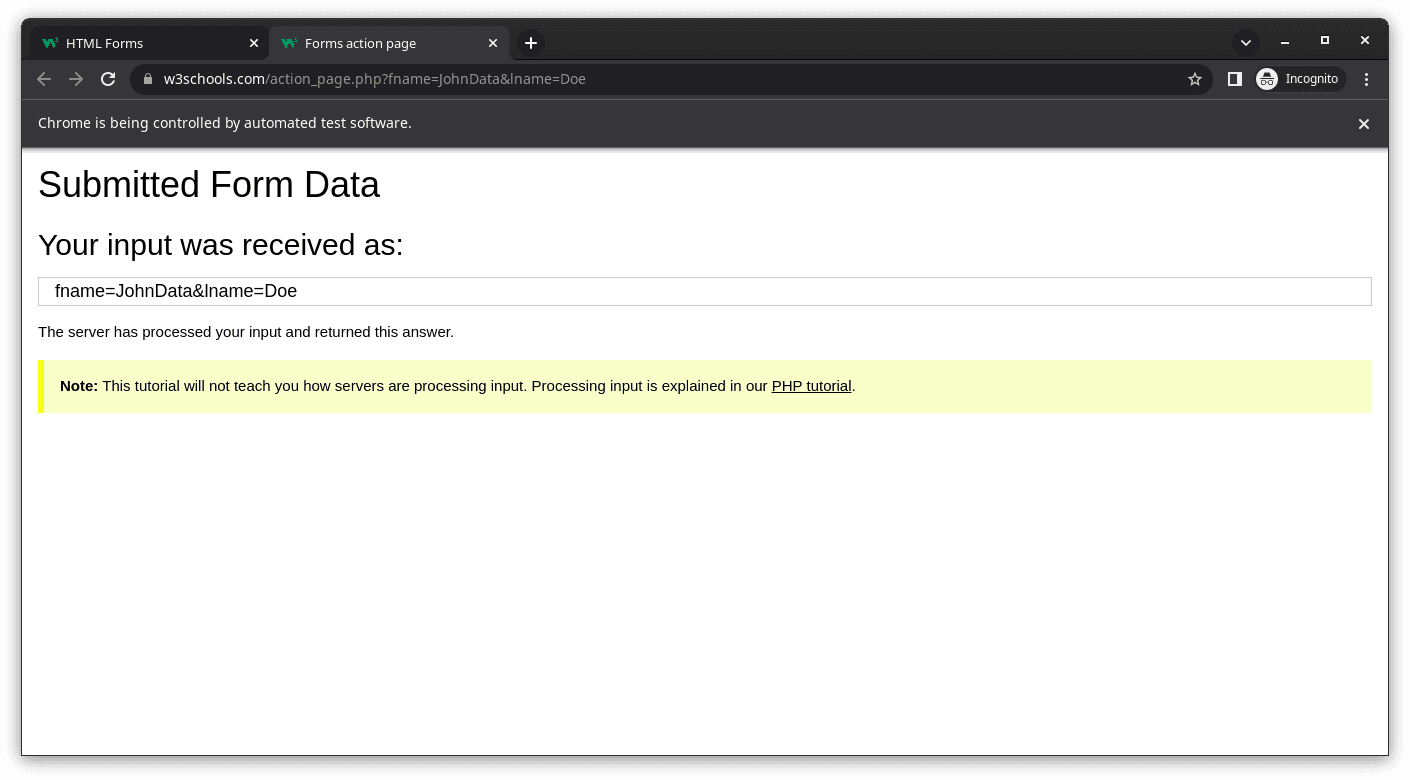Click the browser back arrow
The width and height of the screenshot is (1410, 780).
[44, 79]
